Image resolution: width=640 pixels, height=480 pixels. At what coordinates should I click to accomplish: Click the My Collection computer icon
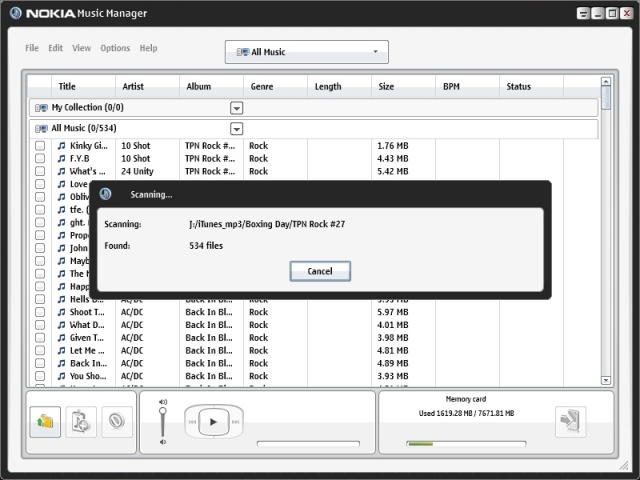click(41, 108)
